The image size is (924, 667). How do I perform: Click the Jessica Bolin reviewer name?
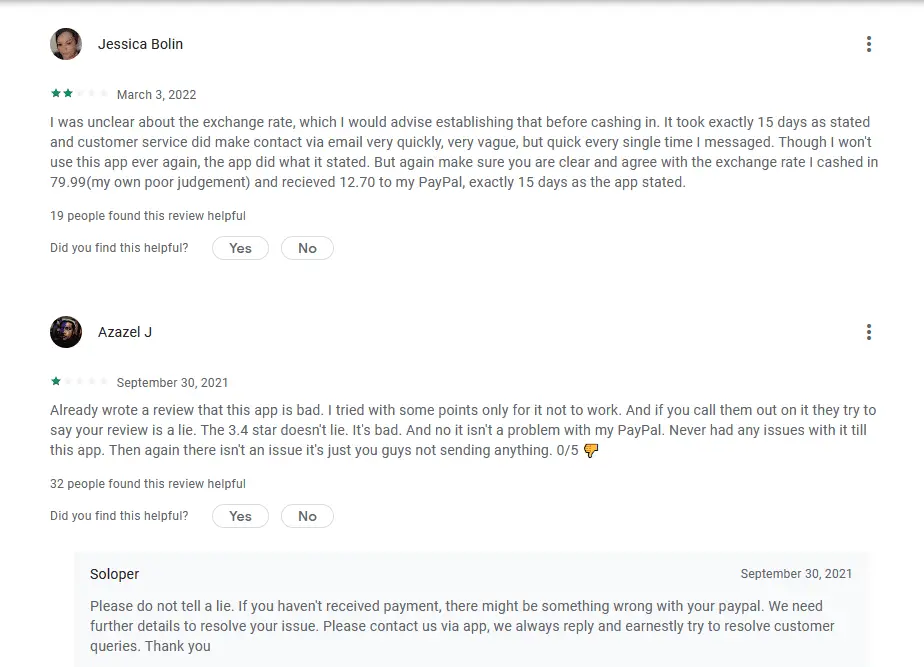tap(140, 44)
